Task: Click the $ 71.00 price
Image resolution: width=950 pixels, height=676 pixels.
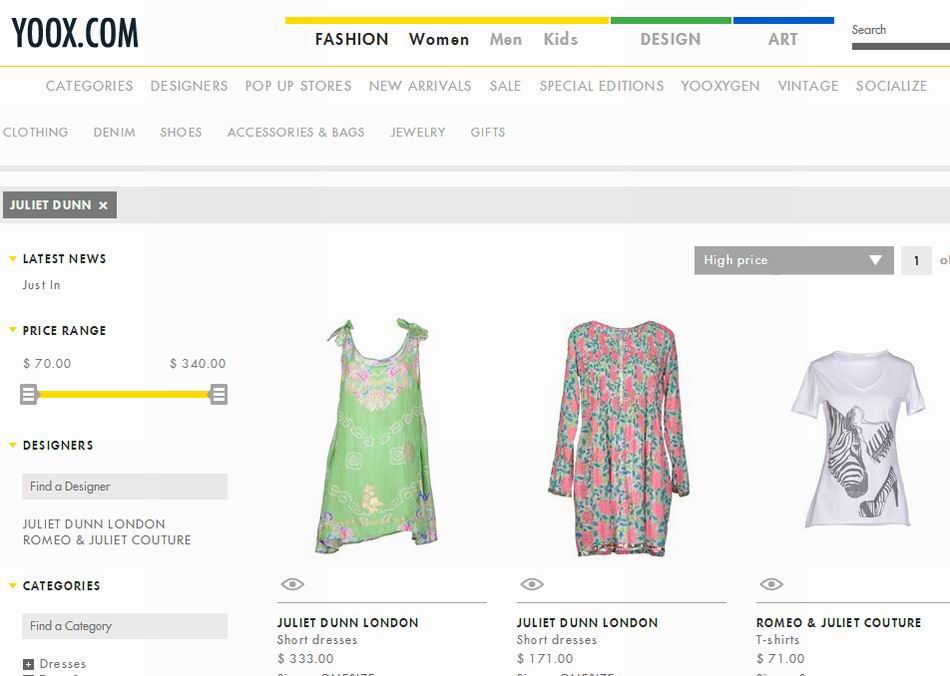Action: pos(780,658)
